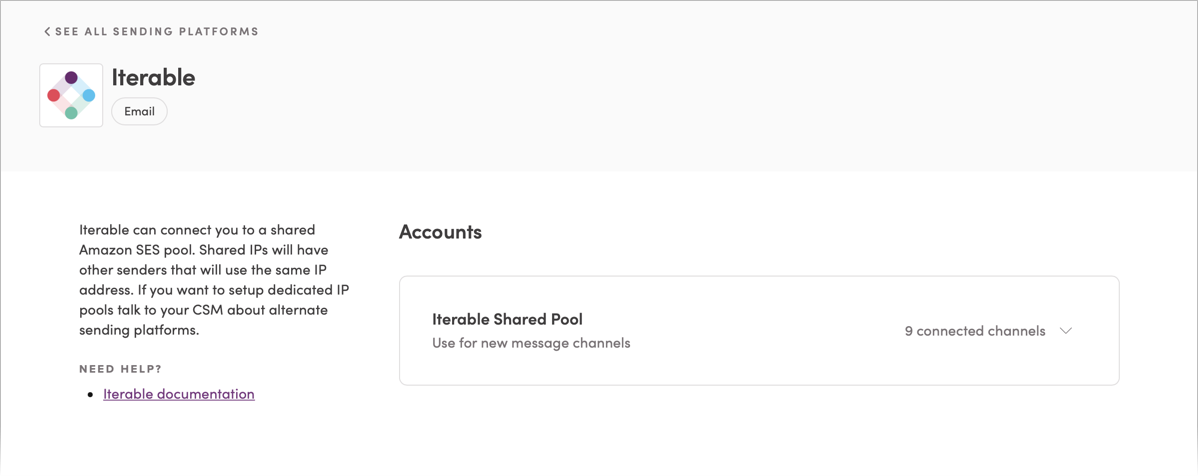Click the Iterable logo thumbnail
Screen dimensions: 1198x476
pyautogui.click(x=71, y=96)
